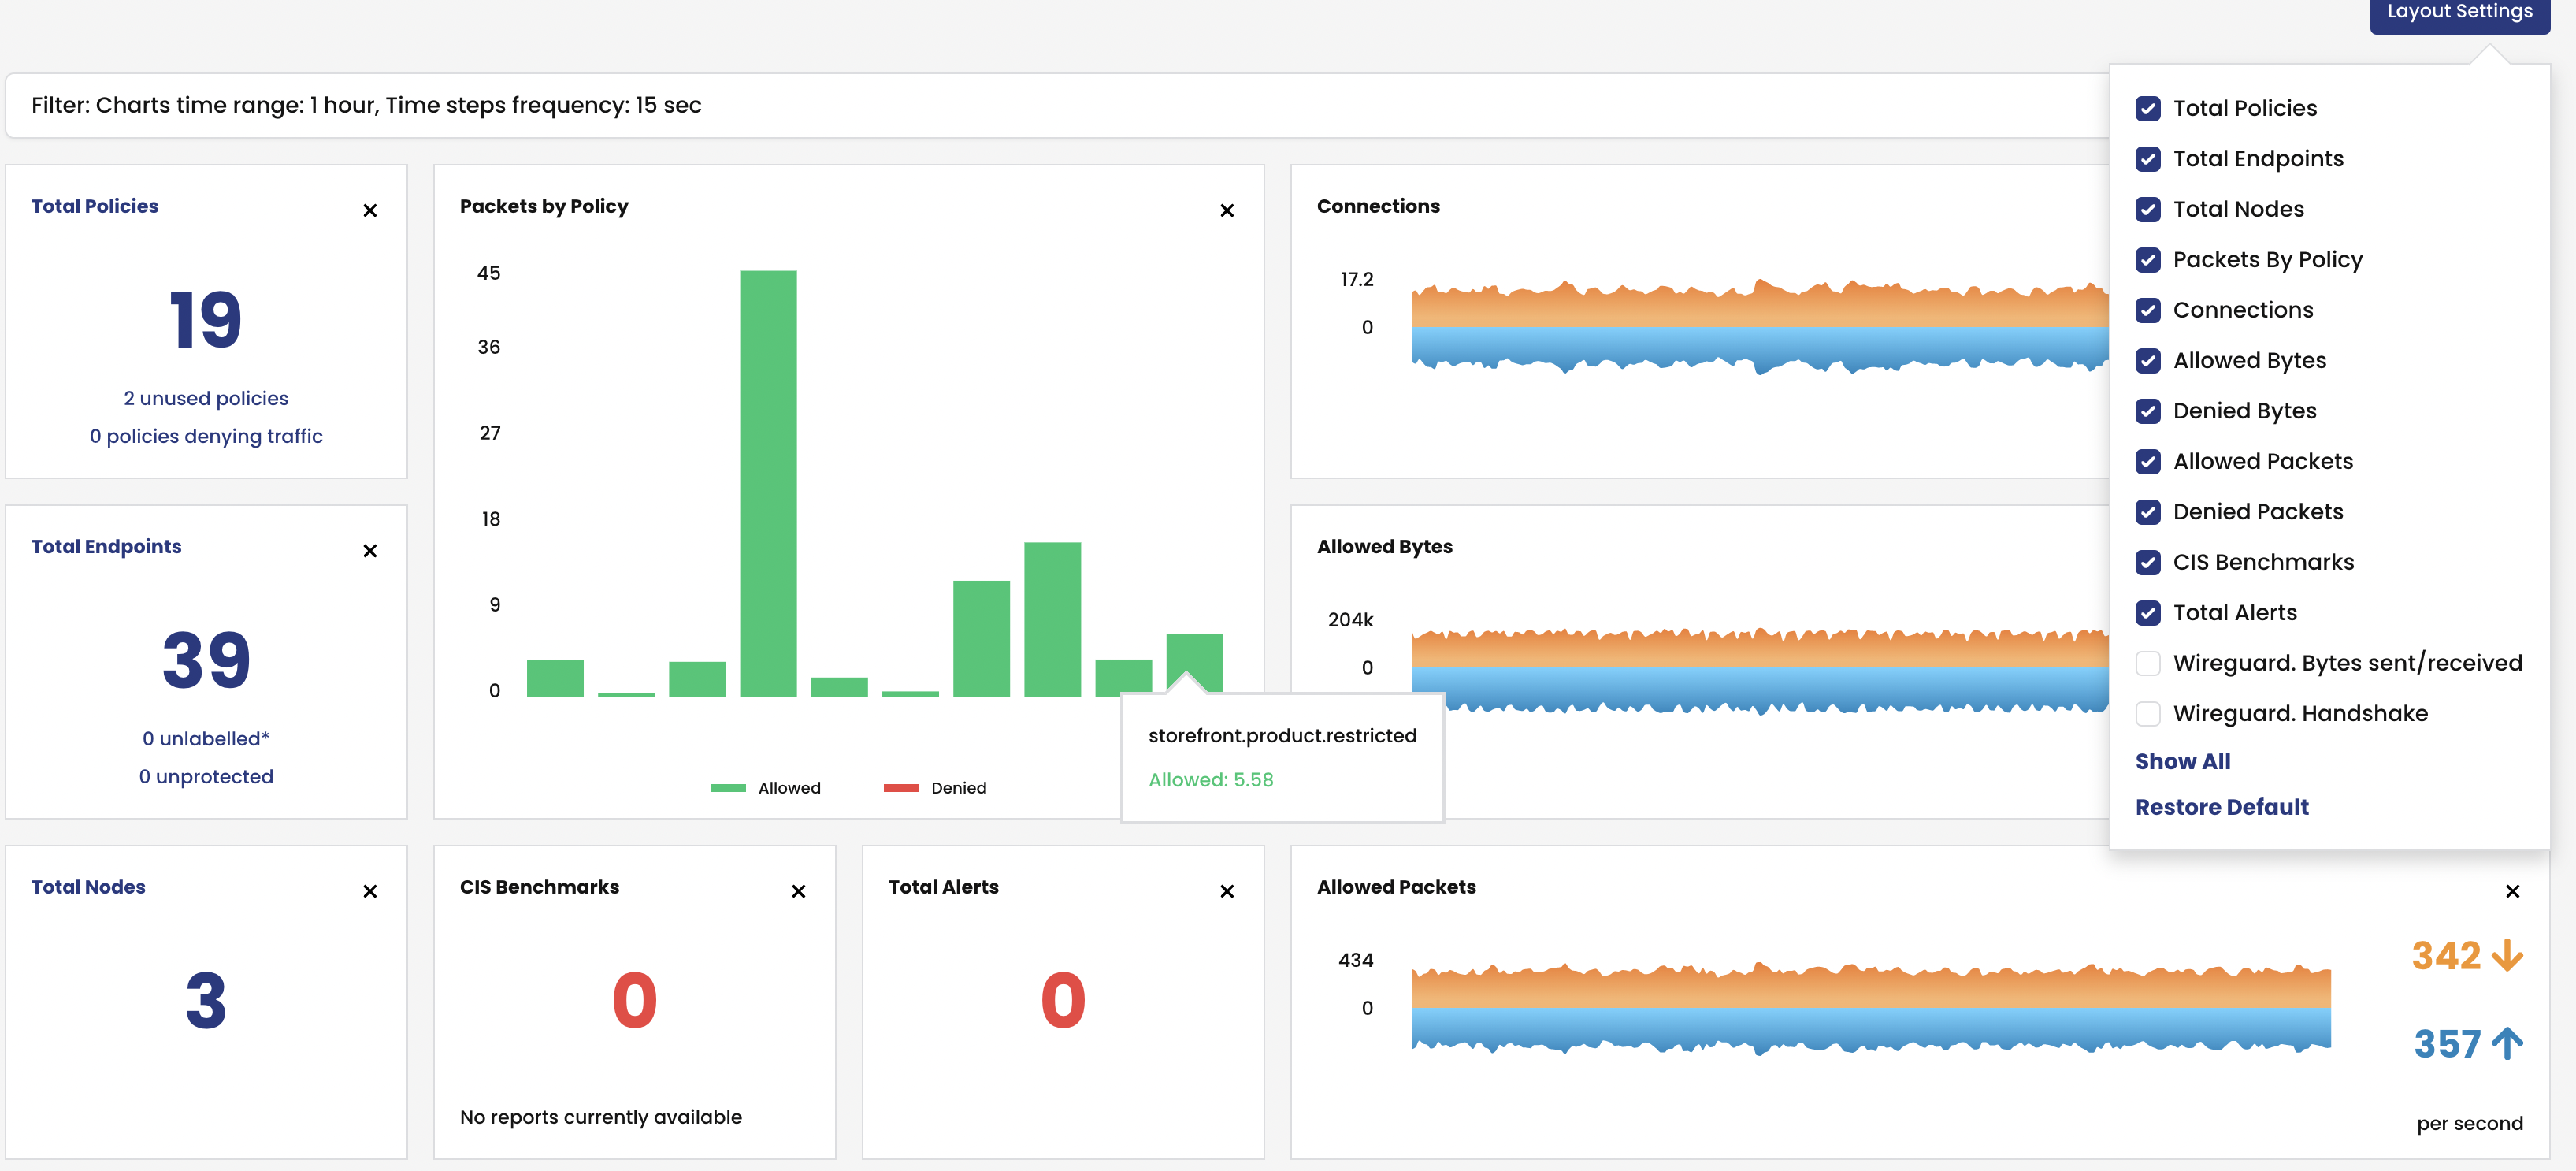Image resolution: width=2576 pixels, height=1171 pixels.
Task: Uncheck the Denied Bytes option
Action: (x=2148, y=411)
